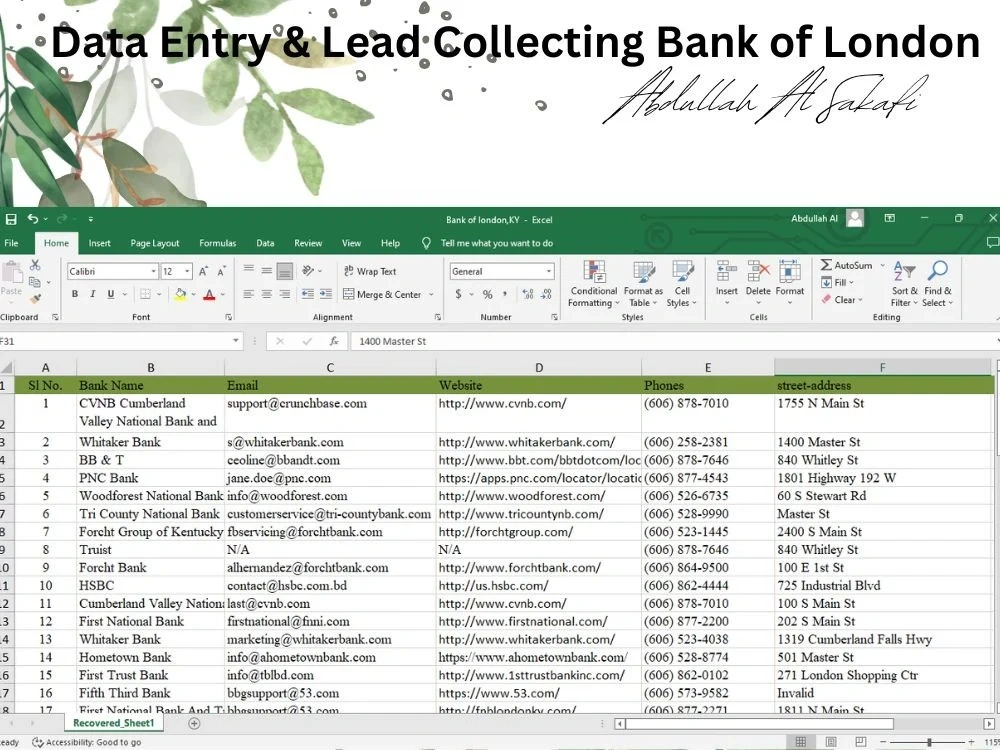Toggle Align Left text alignment

pyautogui.click(x=249, y=294)
